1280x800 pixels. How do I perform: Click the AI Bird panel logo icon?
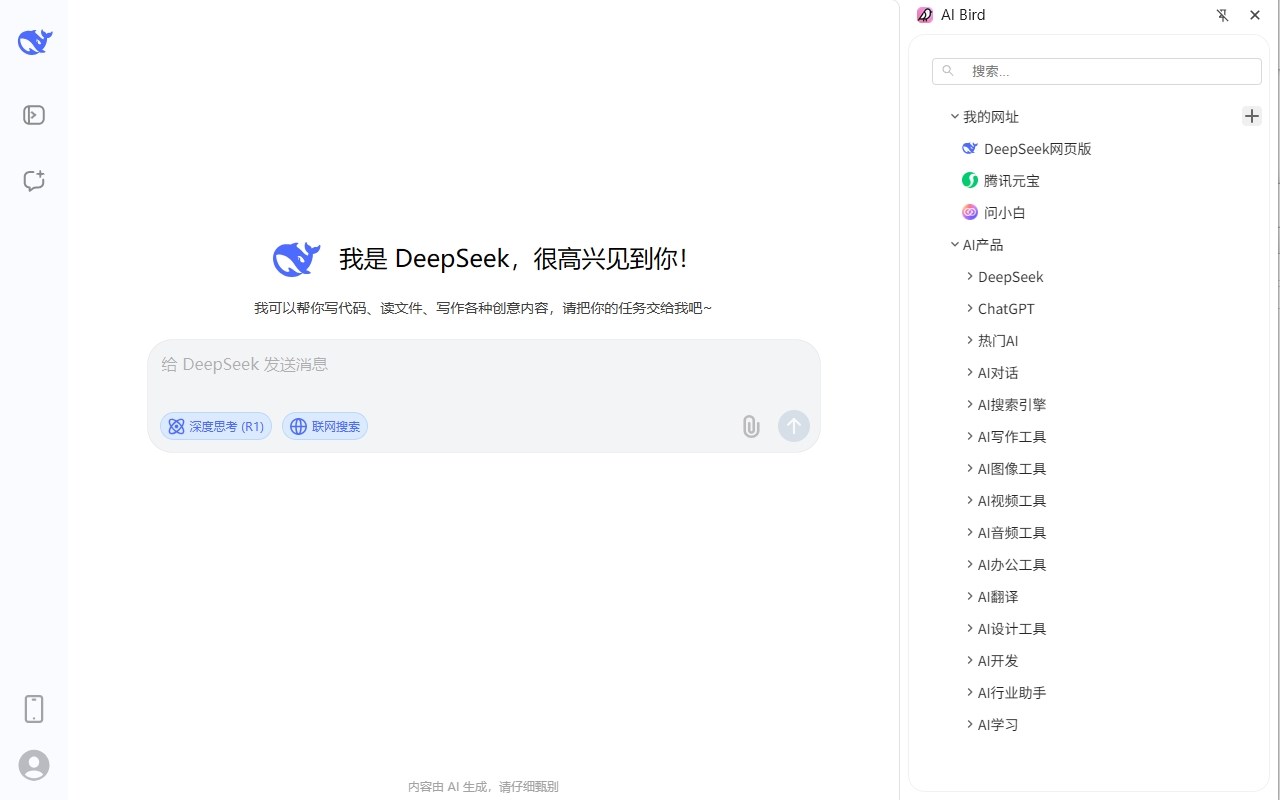pyautogui.click(x=925, y=15)
